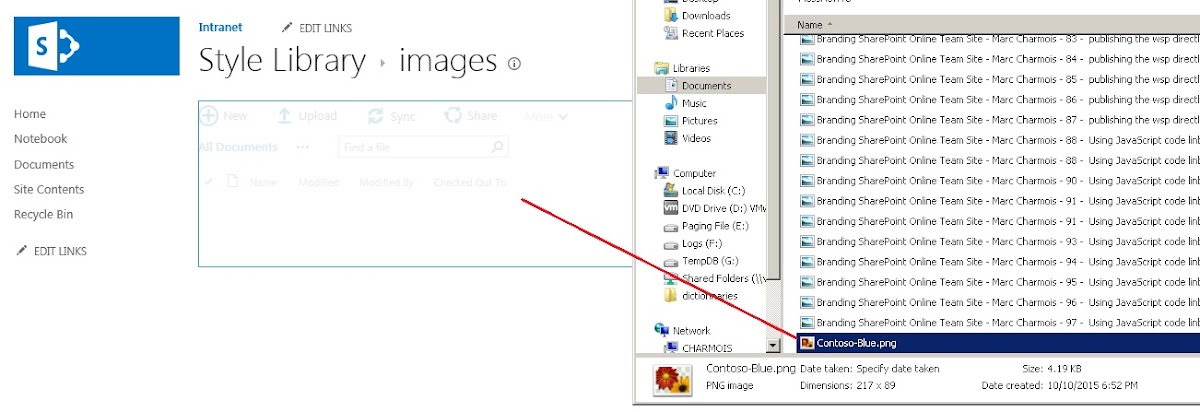The width and height of the screenshot is (1200, 412).
Task: Select file numbered 97 Using JavaScript code
Action: tap(998, 322)
